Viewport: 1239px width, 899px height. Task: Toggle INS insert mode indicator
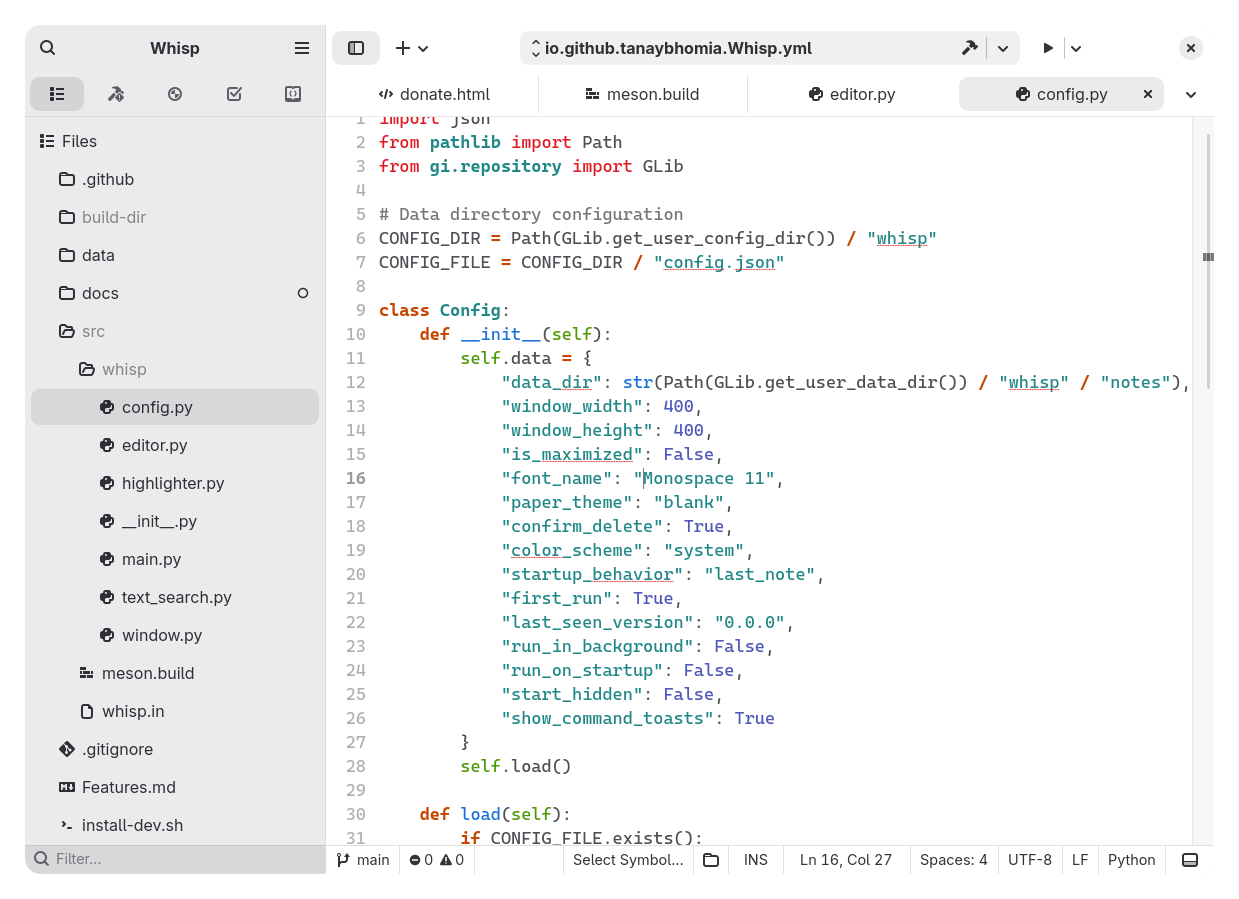point(756,860)
